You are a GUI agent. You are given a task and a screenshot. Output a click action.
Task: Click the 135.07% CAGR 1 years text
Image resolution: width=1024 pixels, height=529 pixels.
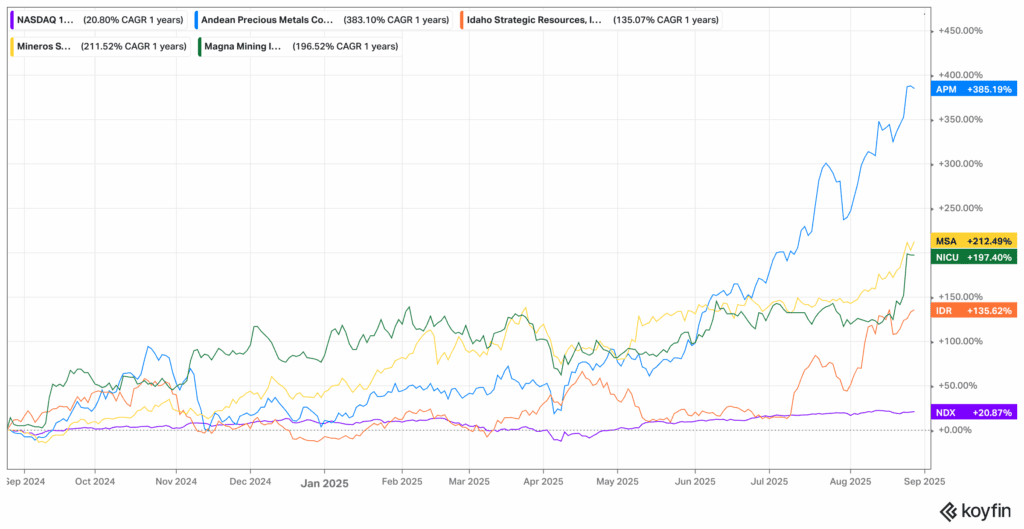pos(665,20)
